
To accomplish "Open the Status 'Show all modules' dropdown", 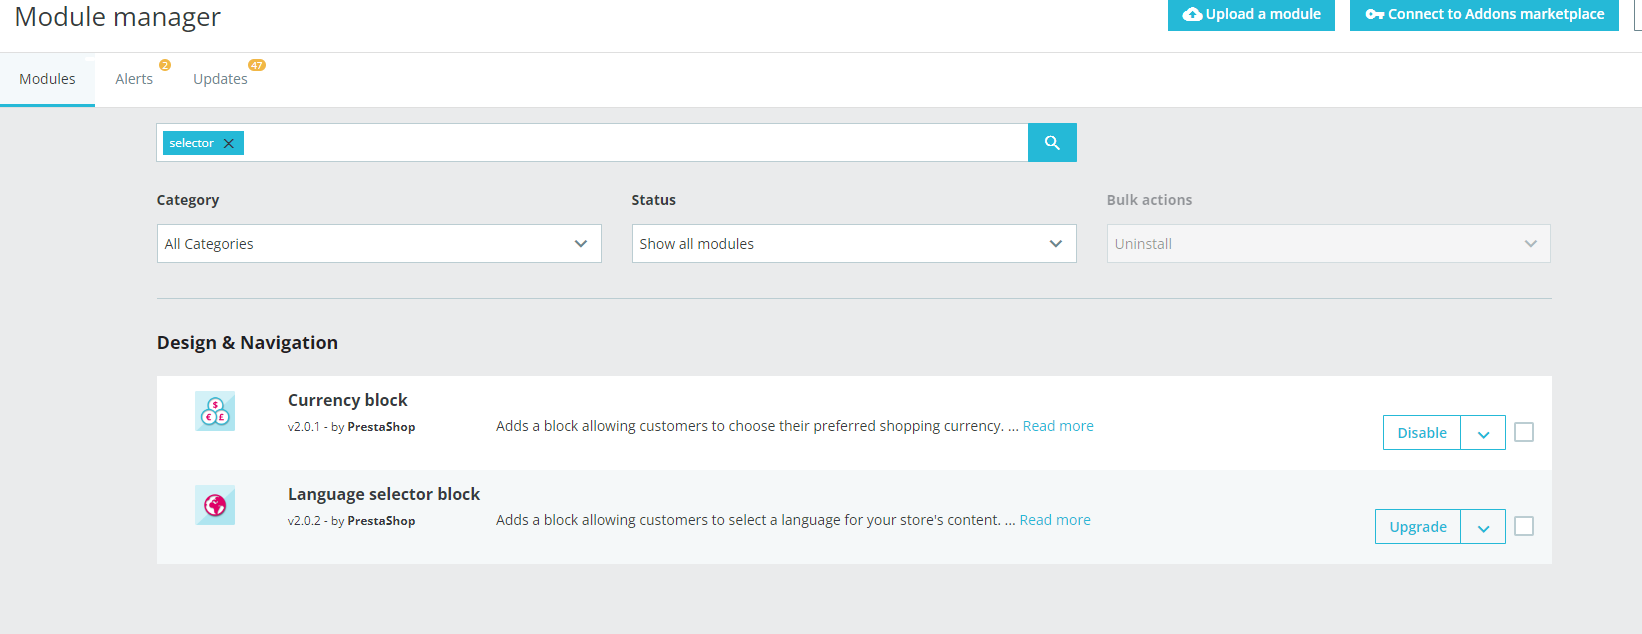I will [x=854, y=244].
